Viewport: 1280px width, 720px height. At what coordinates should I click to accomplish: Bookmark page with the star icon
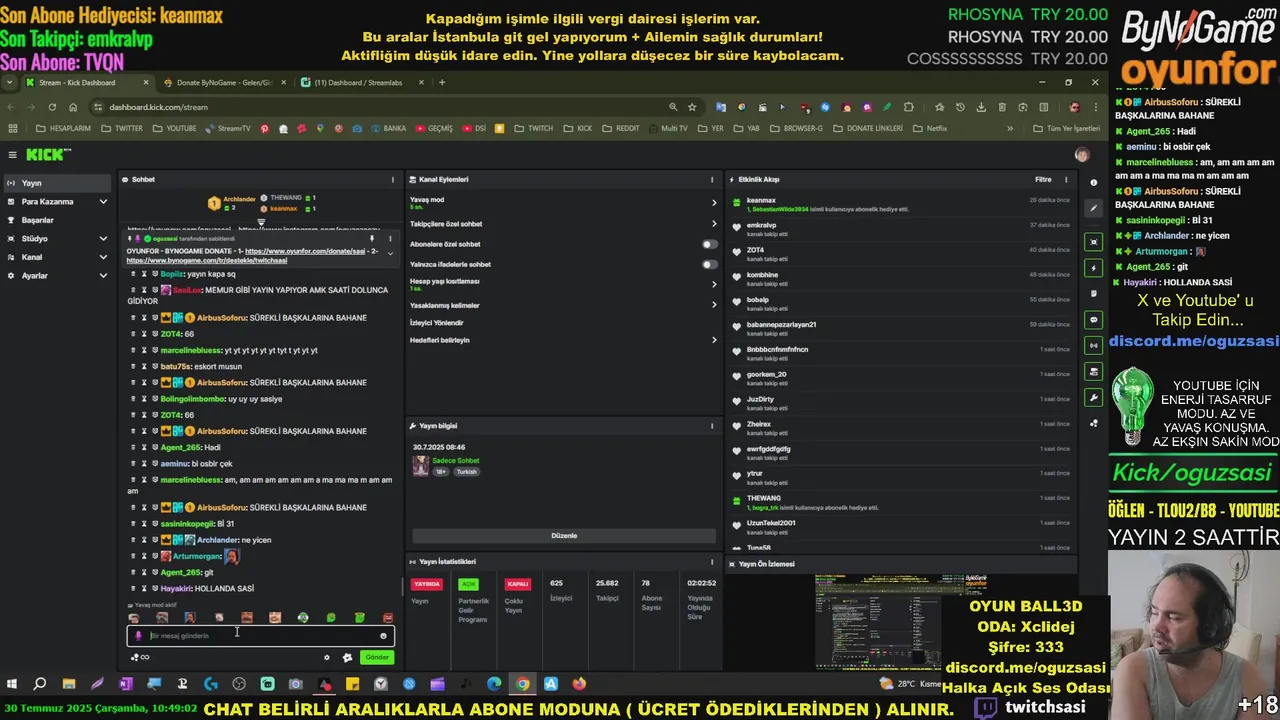691,107
